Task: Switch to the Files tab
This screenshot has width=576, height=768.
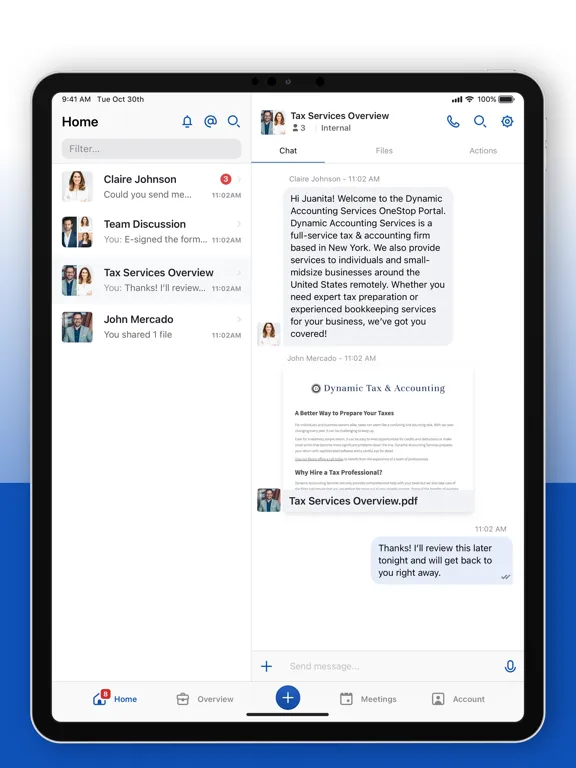Action: [x=384, y=151]
